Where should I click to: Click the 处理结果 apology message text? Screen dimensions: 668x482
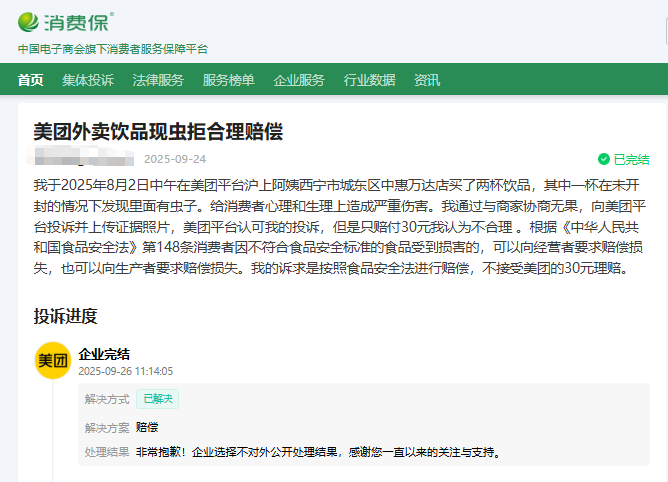pos(318,452)
